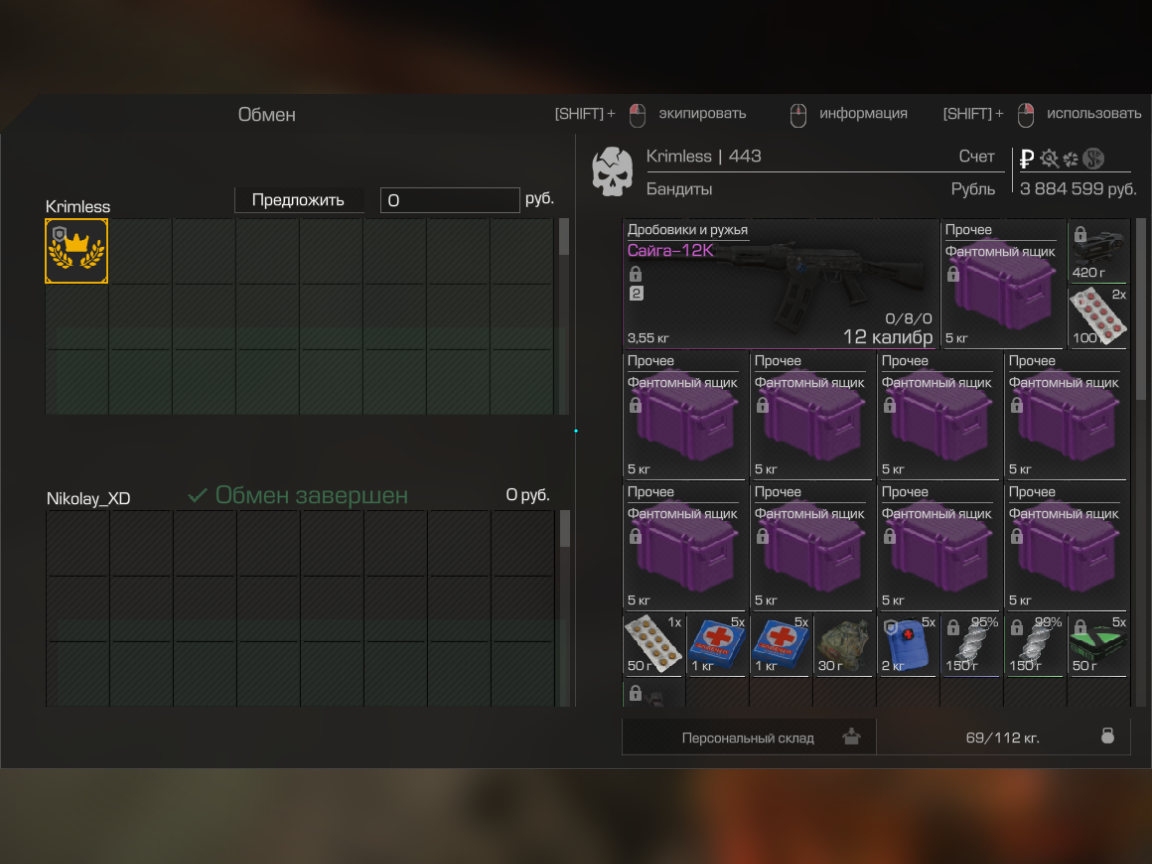Screen dimensions: 1152x864
Task: Pick the Фантомный ящик beside the Сайга-12К
Action: point(1003,284)
